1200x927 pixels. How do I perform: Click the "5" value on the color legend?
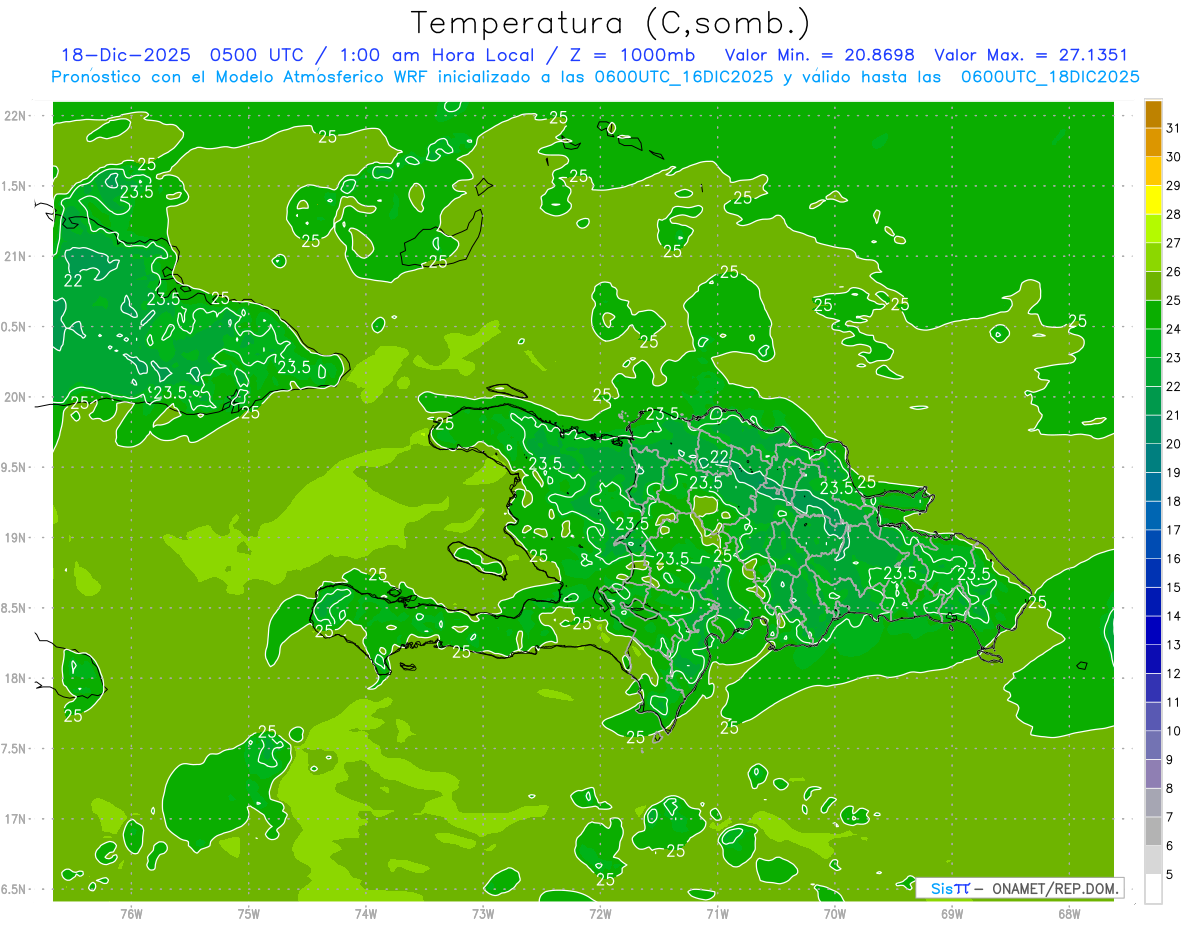(x=1170, y=875)
